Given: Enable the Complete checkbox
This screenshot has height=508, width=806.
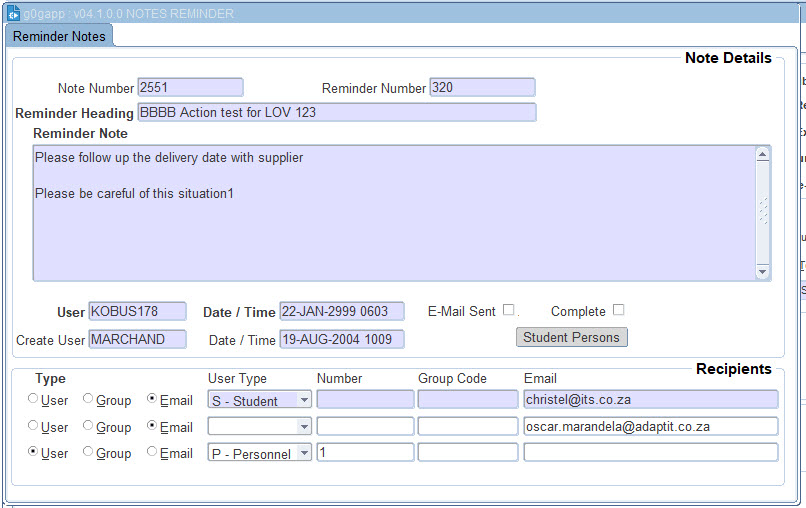Looking at the screenshot, I should [x=618, y=310].
